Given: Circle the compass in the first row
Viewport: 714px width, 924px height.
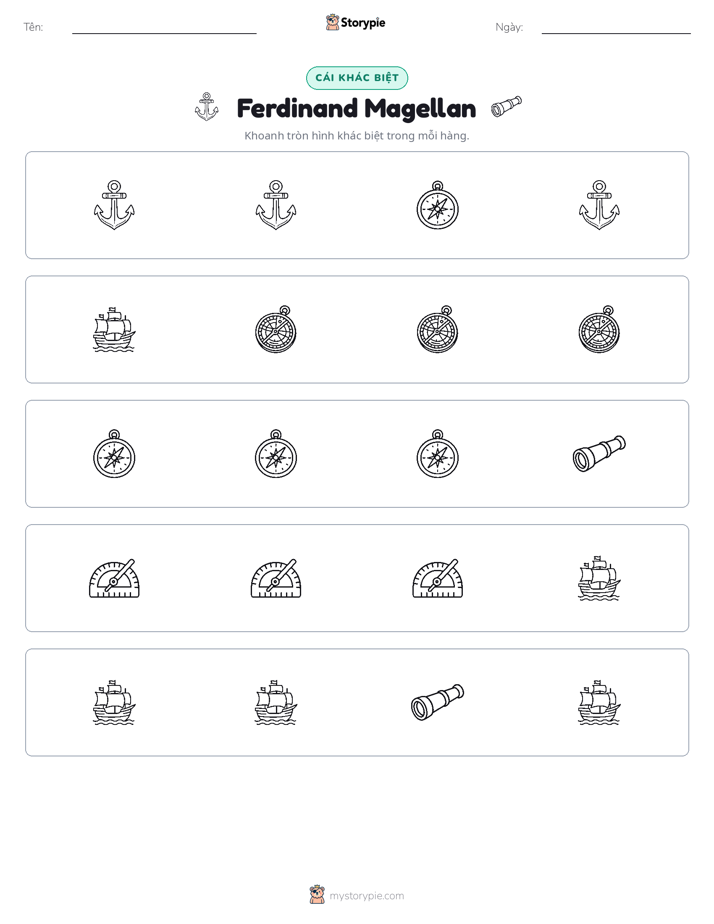Looking at the screenshot, I should [437, 205].
